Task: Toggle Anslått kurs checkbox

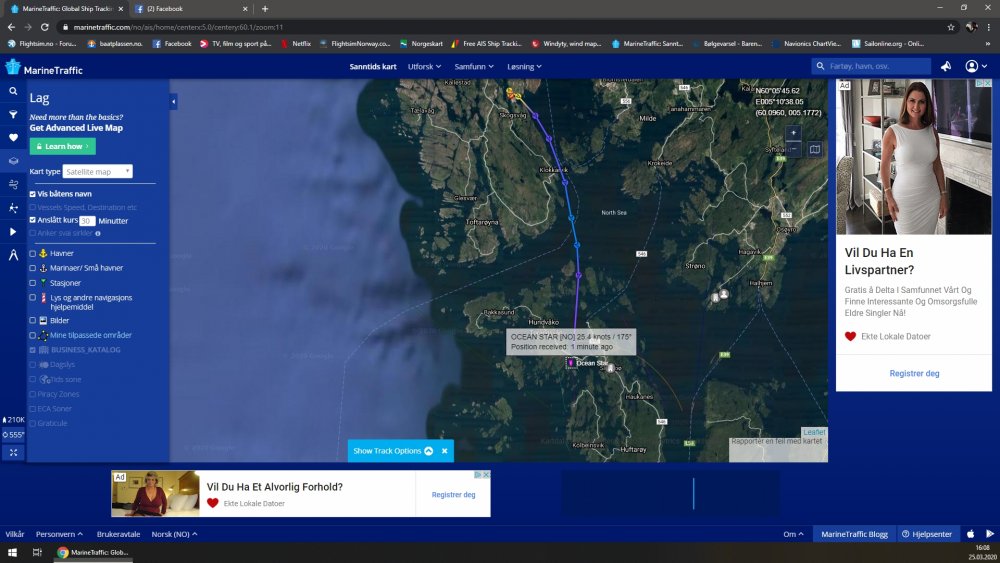Action: [x=33, y=220]
